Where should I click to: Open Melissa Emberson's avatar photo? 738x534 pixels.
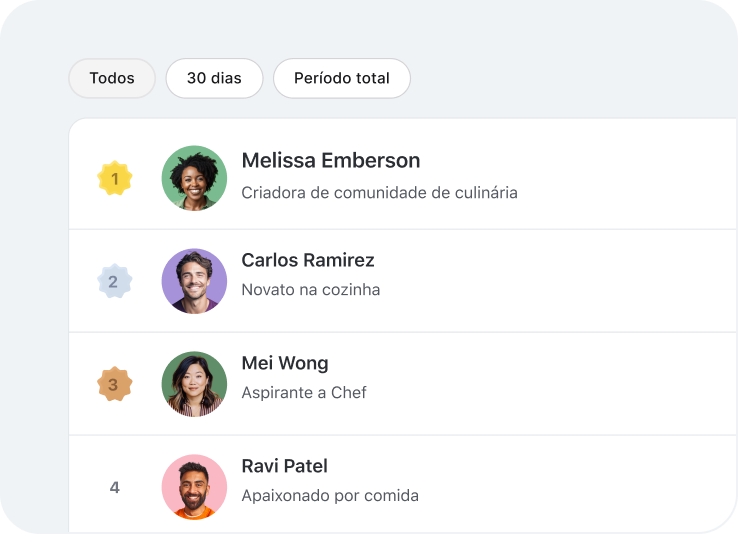(194, 178)
